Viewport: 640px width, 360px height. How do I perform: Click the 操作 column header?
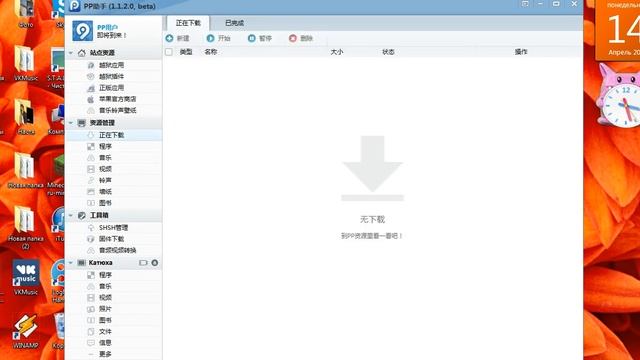click(x=521, y=52)
